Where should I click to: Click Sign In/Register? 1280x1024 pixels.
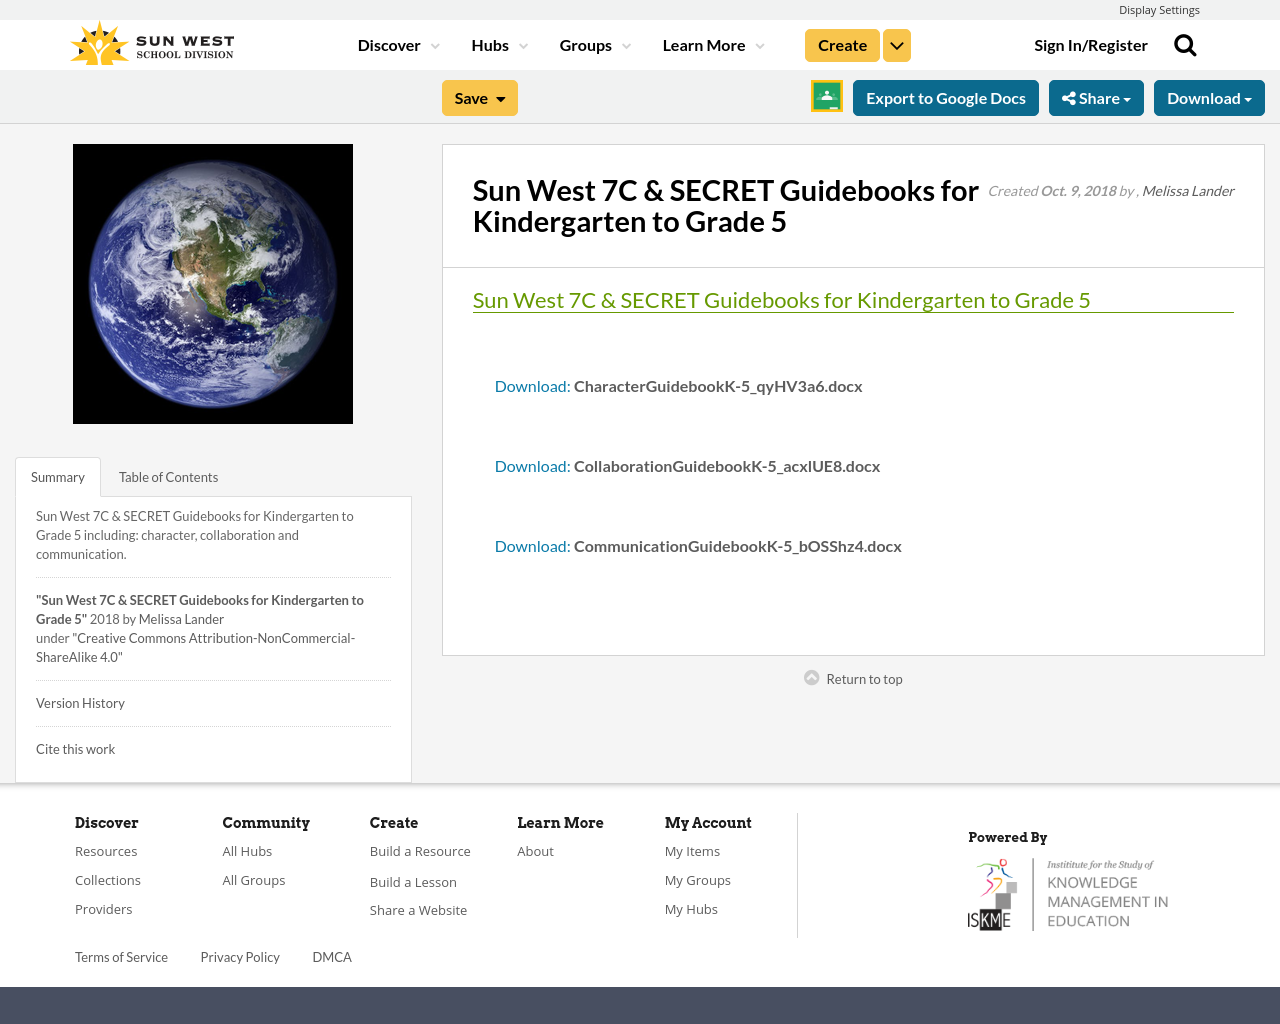[x=1091, y=44]
